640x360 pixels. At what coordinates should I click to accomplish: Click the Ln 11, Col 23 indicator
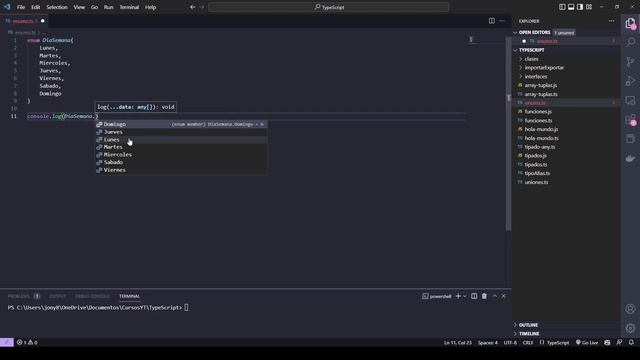pyautogui.click(x=458, y=342)
